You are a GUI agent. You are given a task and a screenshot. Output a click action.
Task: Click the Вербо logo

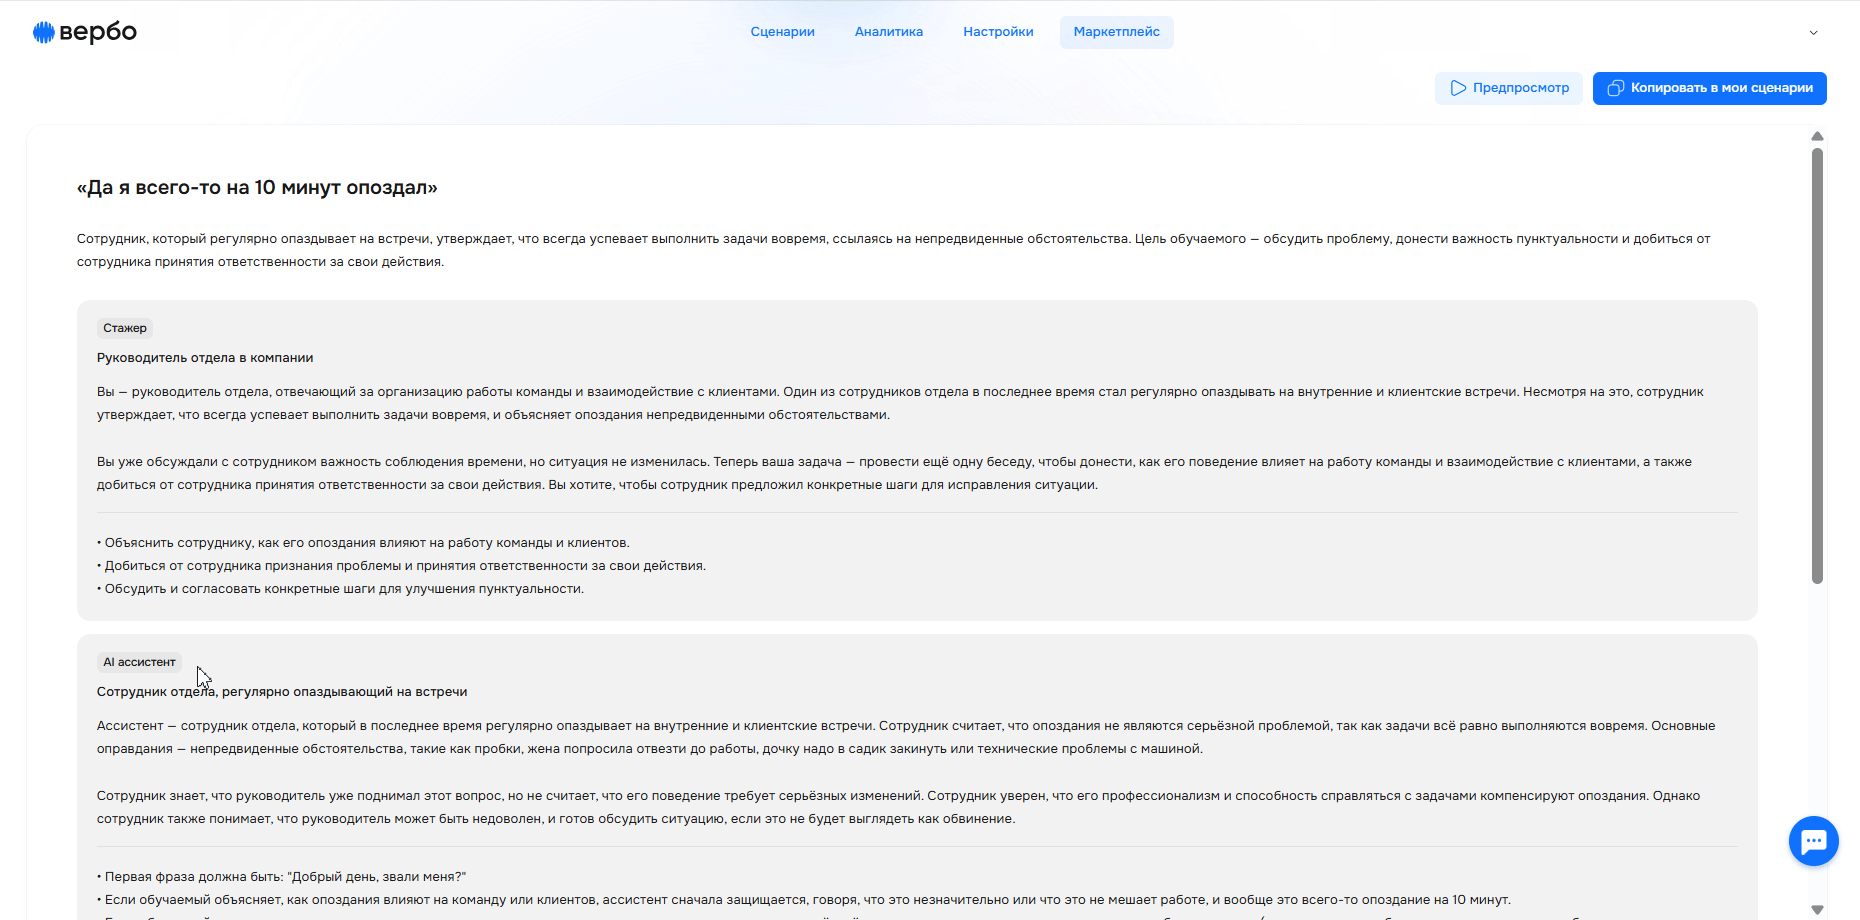(85, 32)
